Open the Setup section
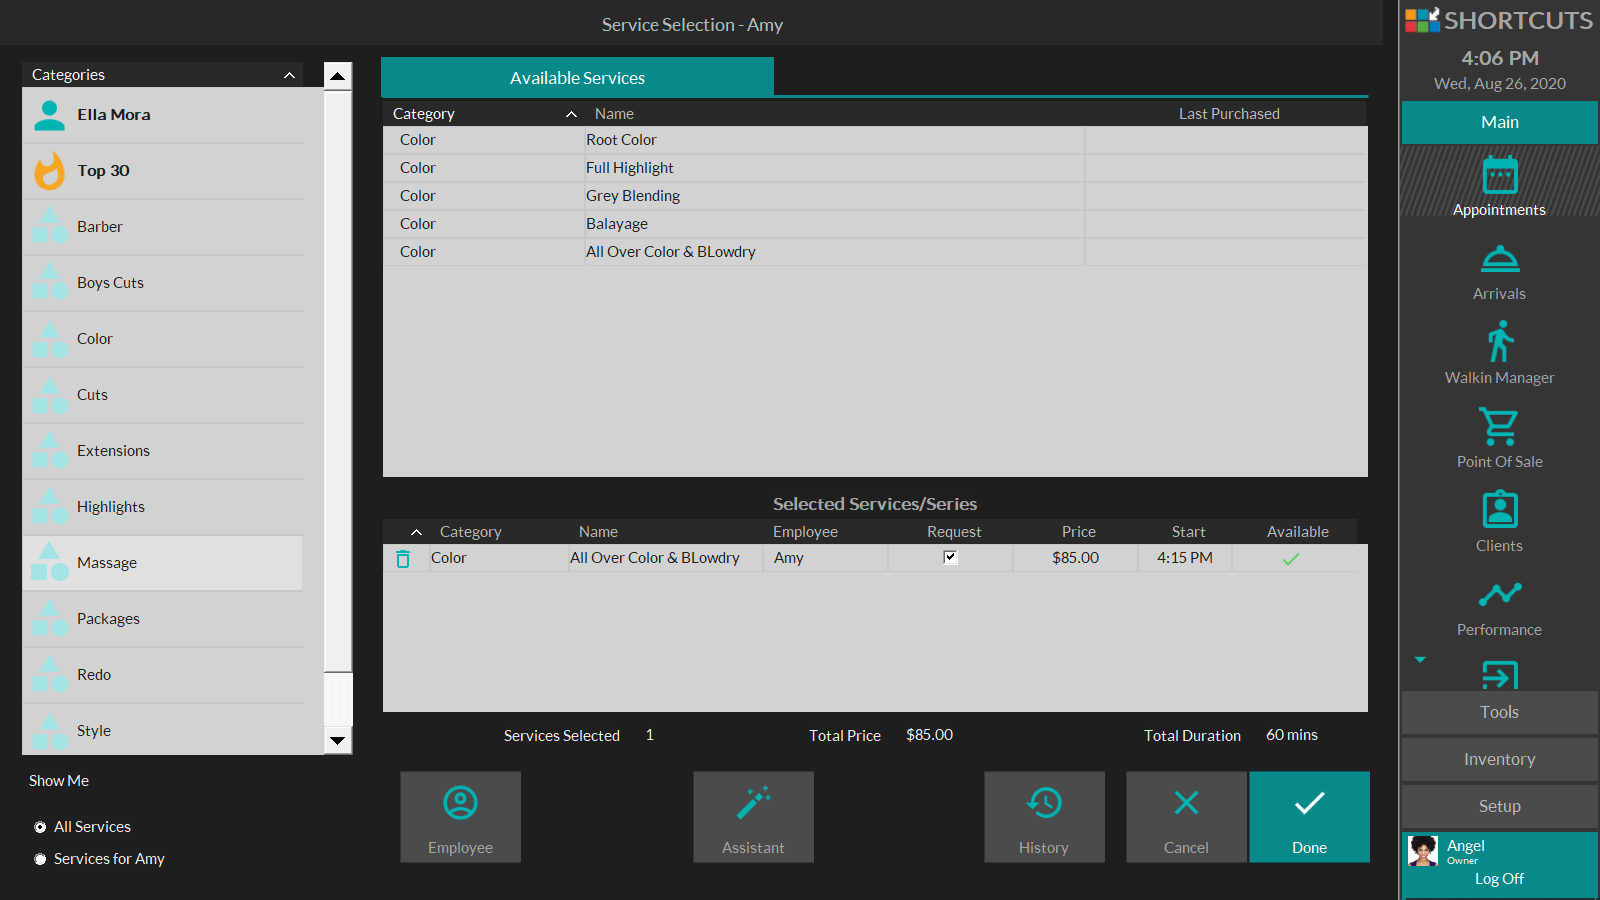This screenshot has height=900, width=1600. pos(1500,806)
